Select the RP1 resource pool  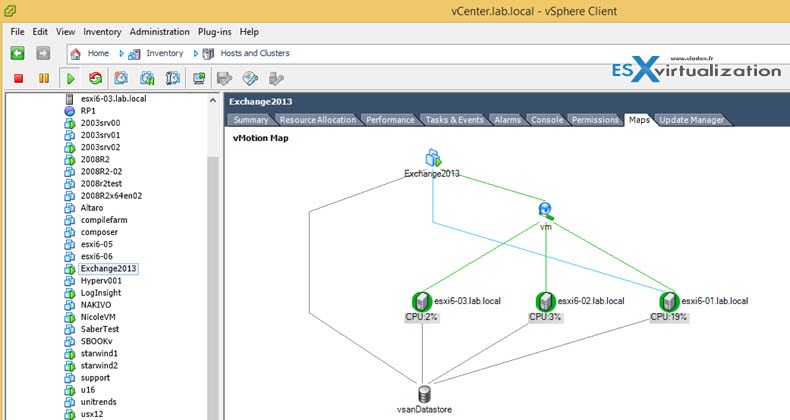tap(88, 111)
